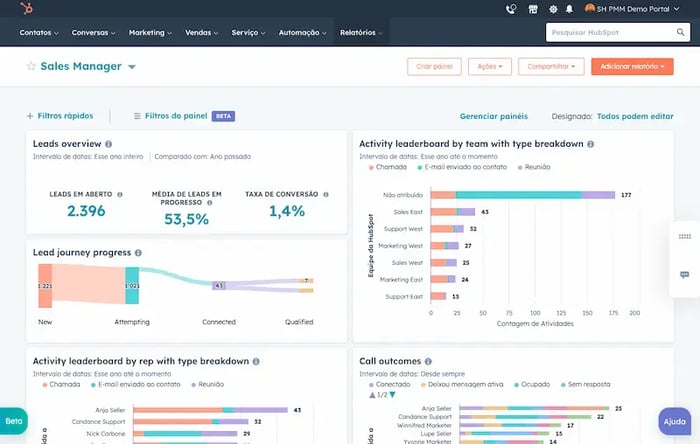Click the Leads em aberto info icon
700x444 pixels.
point(120,195)
